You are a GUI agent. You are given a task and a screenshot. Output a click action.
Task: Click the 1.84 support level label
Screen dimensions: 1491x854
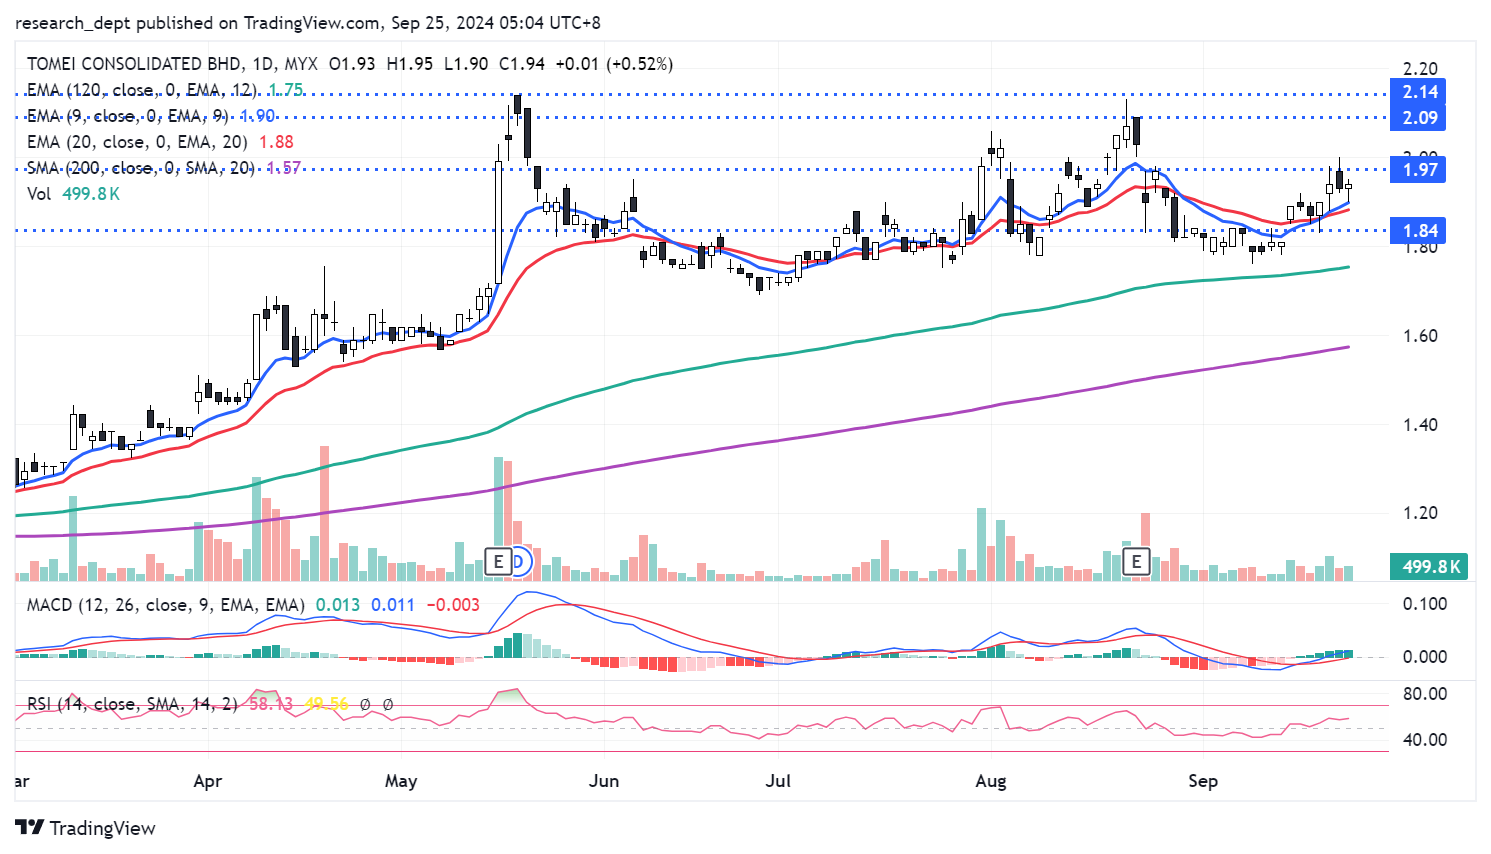click(x=1419, y=231)
